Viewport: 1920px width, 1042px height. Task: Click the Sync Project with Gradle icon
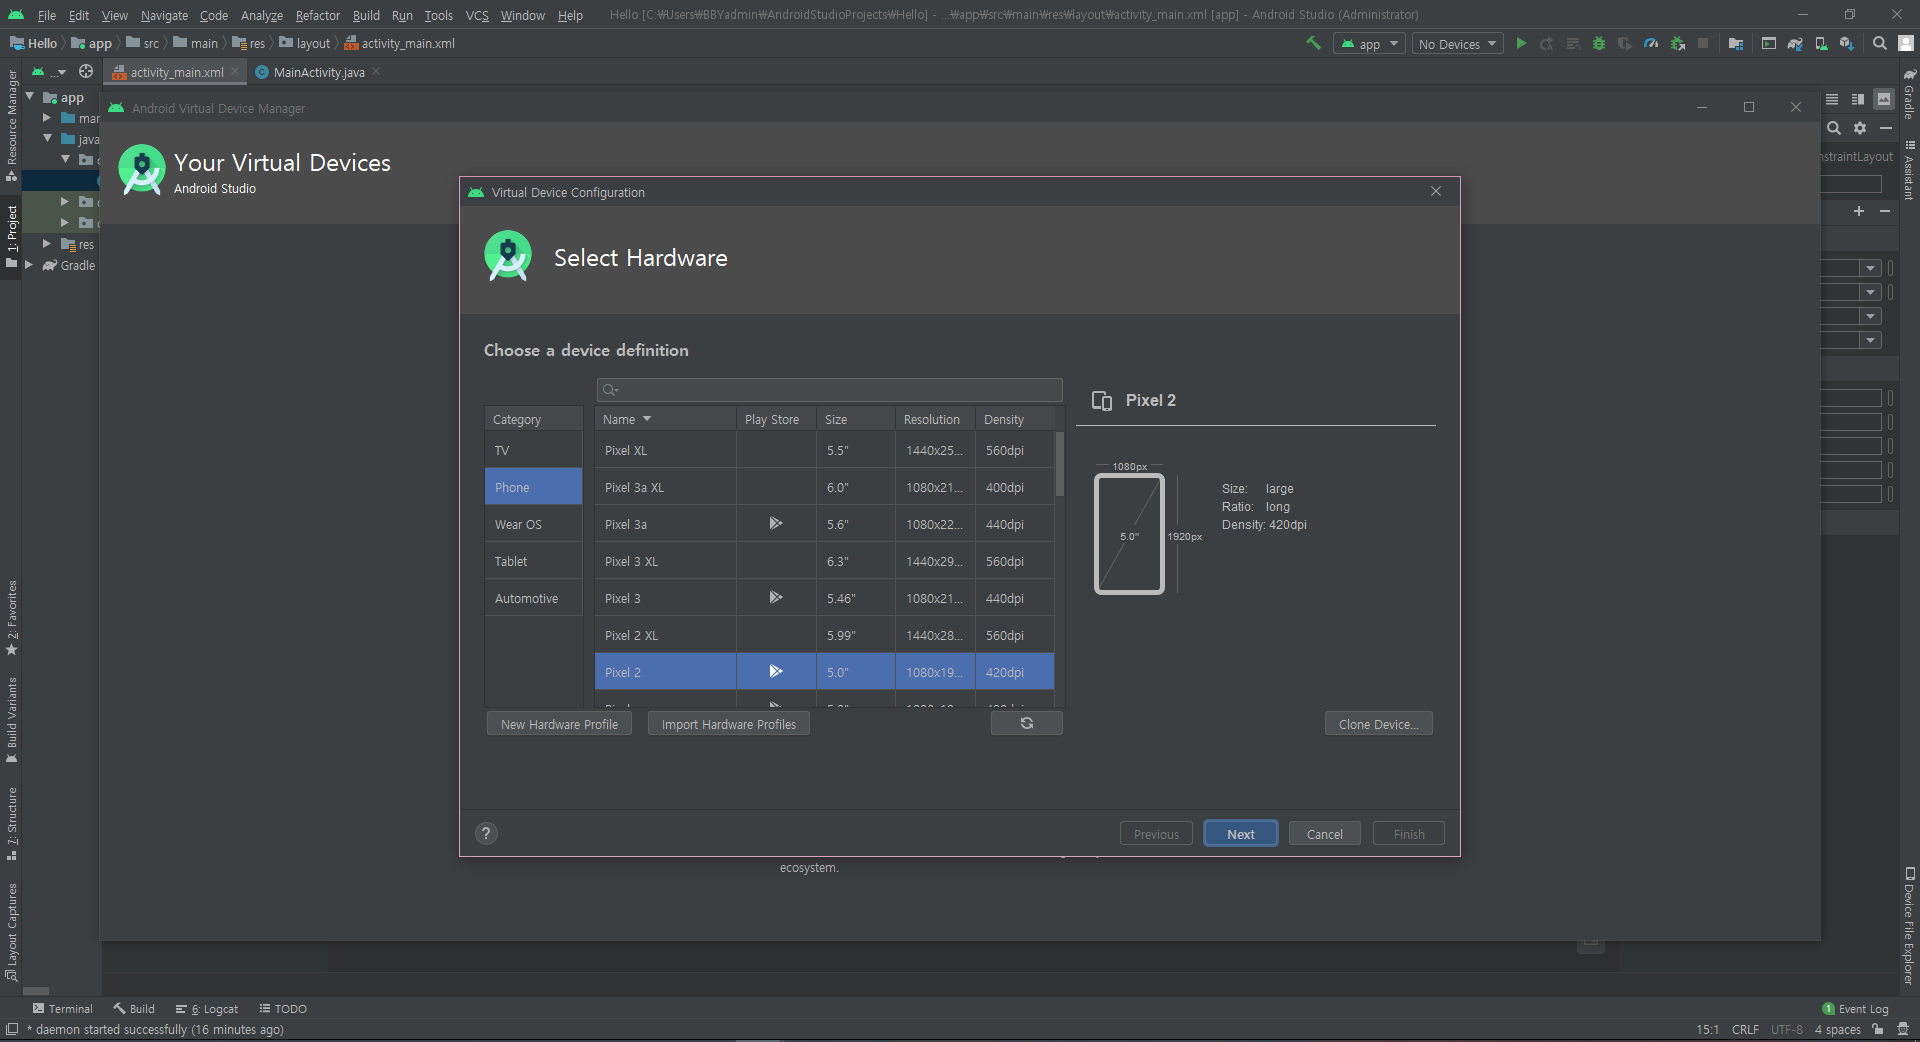pos(1795,43)
